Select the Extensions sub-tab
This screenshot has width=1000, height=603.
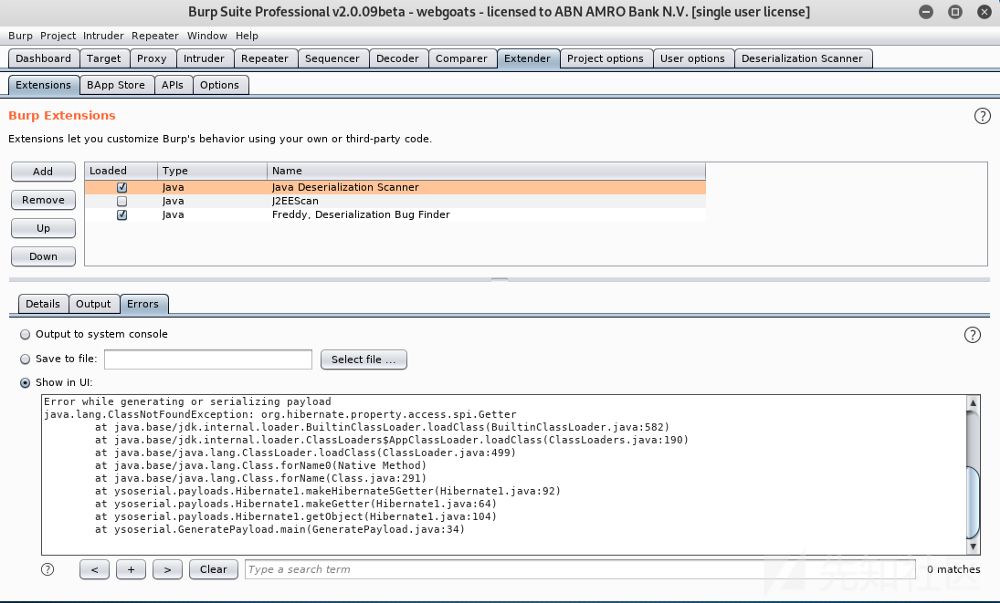[x=43, y=85]
